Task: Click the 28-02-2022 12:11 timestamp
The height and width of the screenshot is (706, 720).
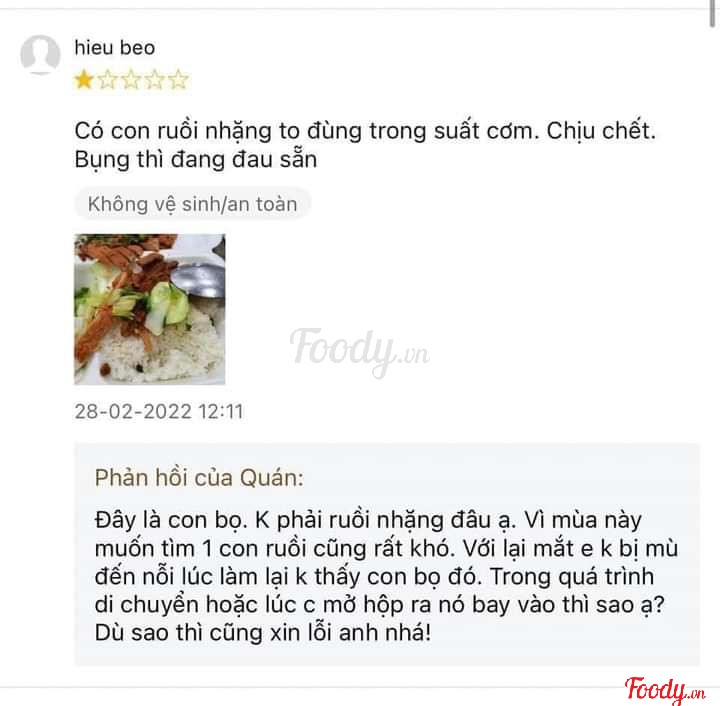Action: click(159, 411)
